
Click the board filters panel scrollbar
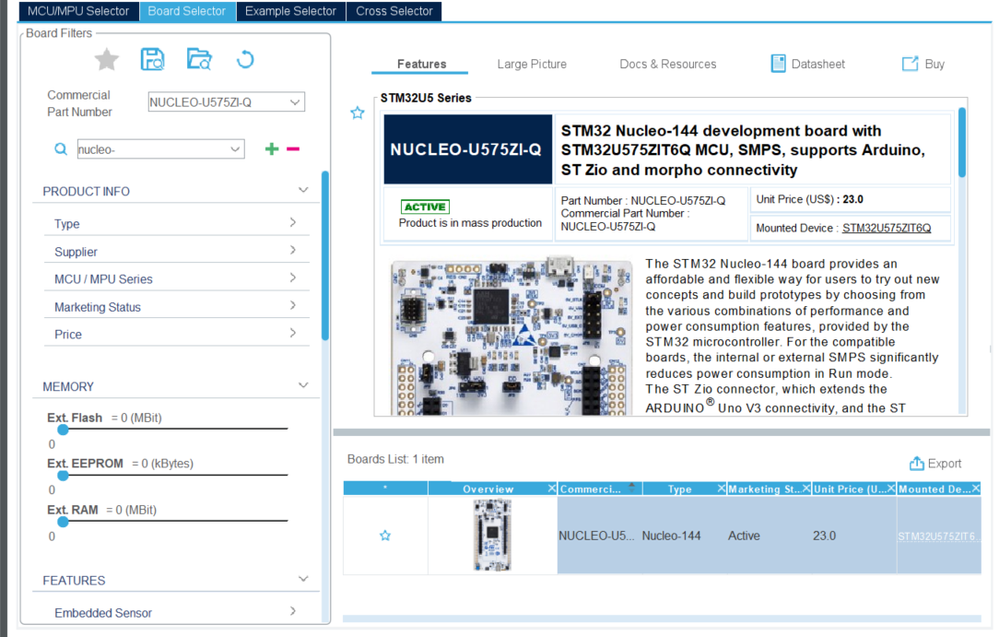[x=325, y=255]
